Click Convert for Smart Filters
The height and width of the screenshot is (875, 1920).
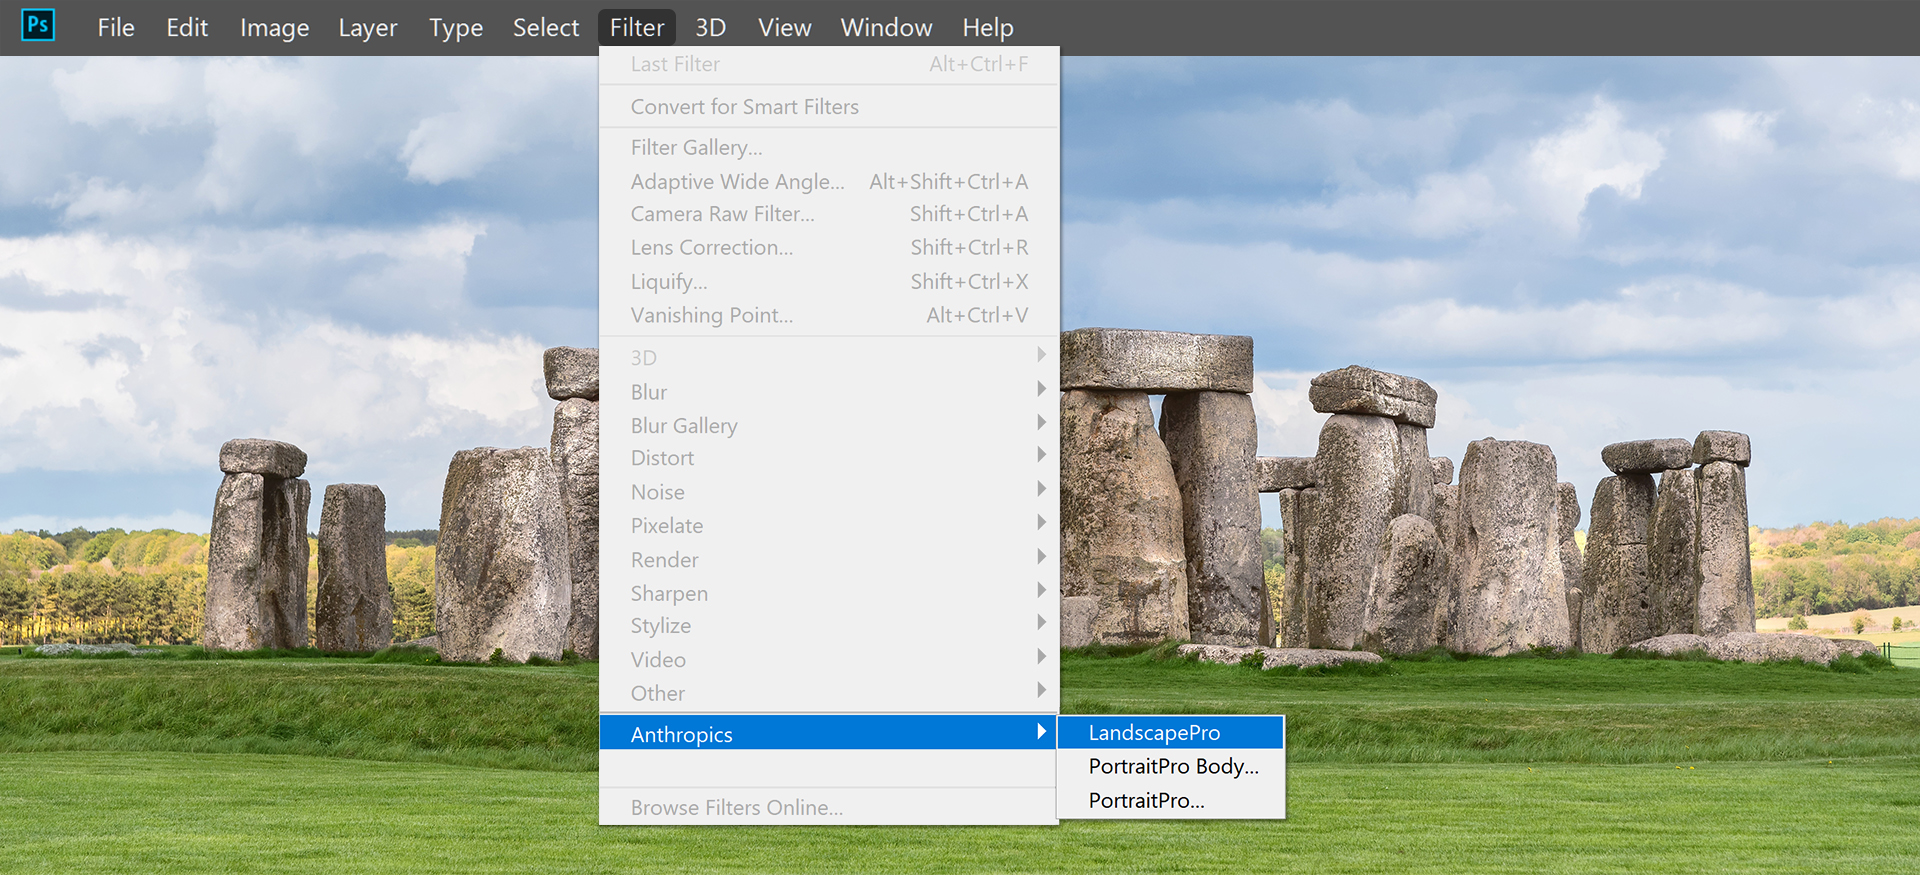(744, 107)
